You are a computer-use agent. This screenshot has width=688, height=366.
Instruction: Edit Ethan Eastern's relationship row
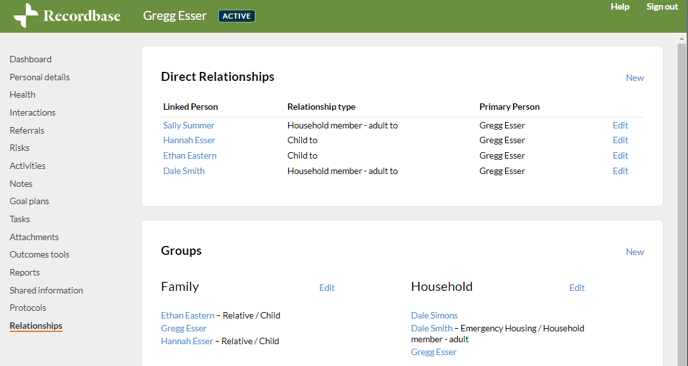pos(620,156)
